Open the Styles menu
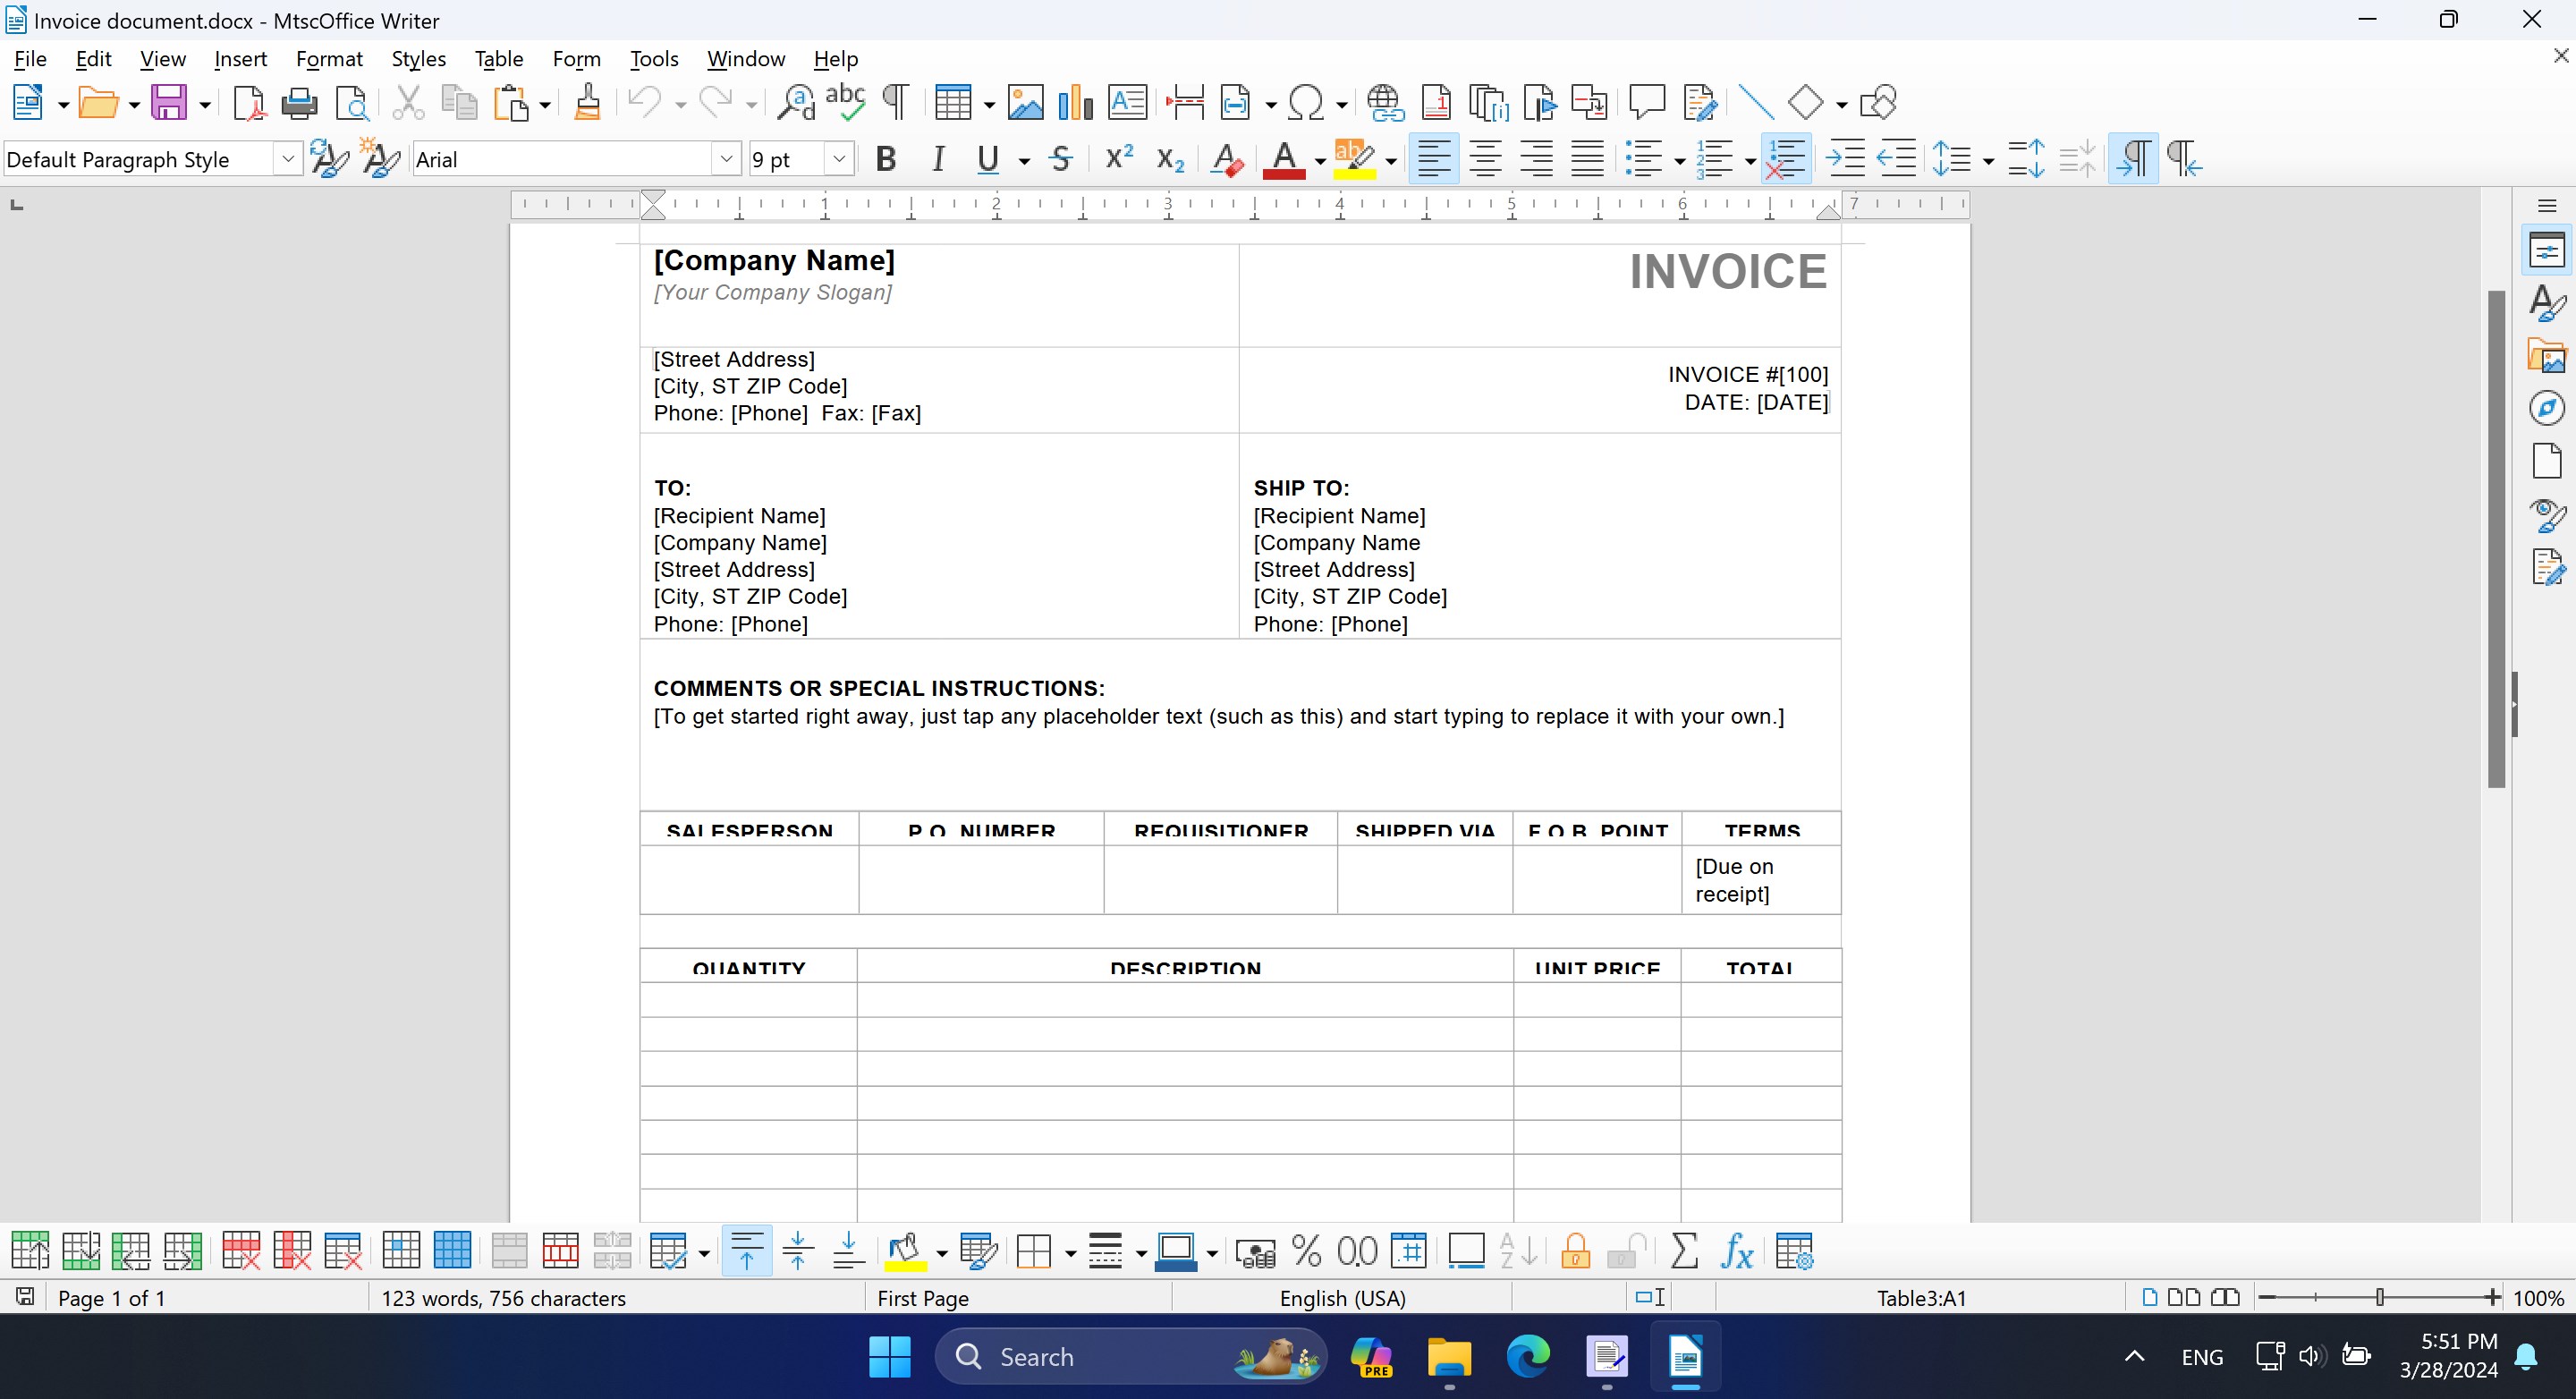The width and height of the screenshot is (2576, 1399). [418, 58]
